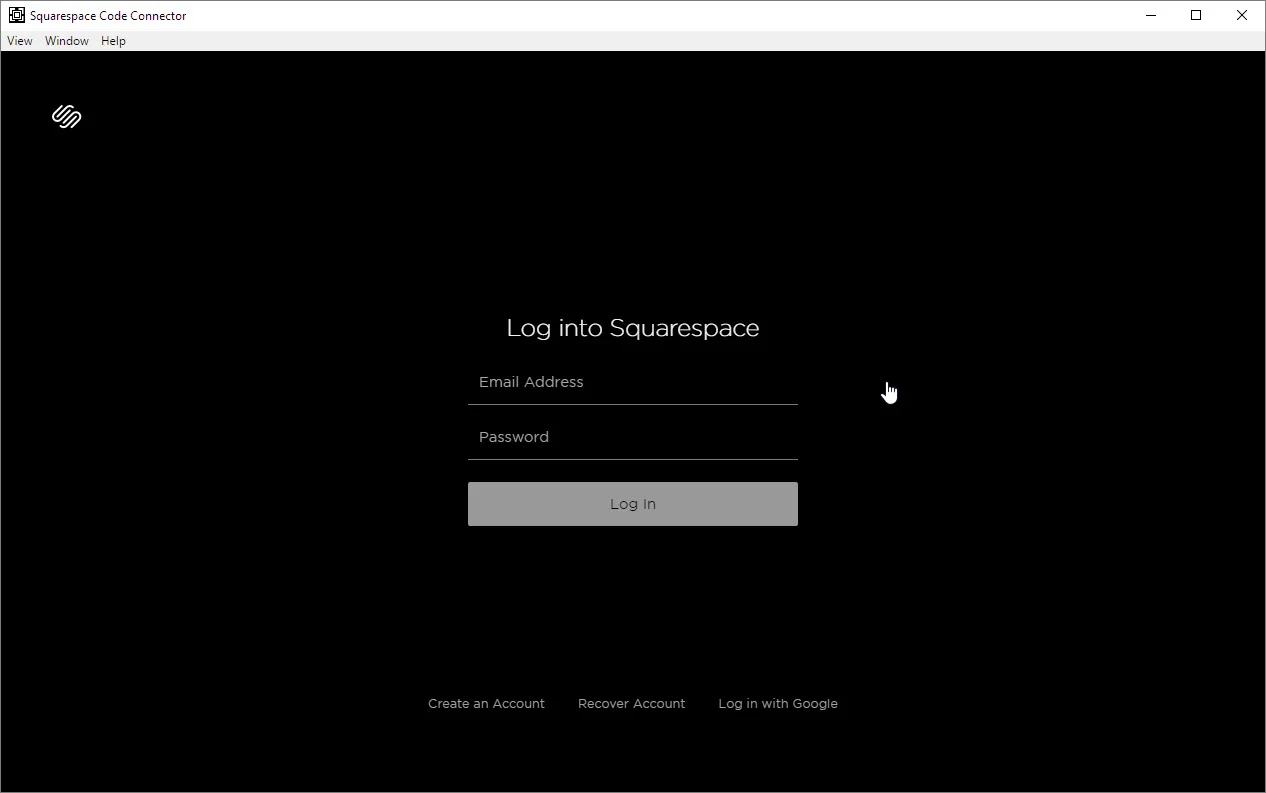Choose Log in with Google

click(x=778, y=704)
